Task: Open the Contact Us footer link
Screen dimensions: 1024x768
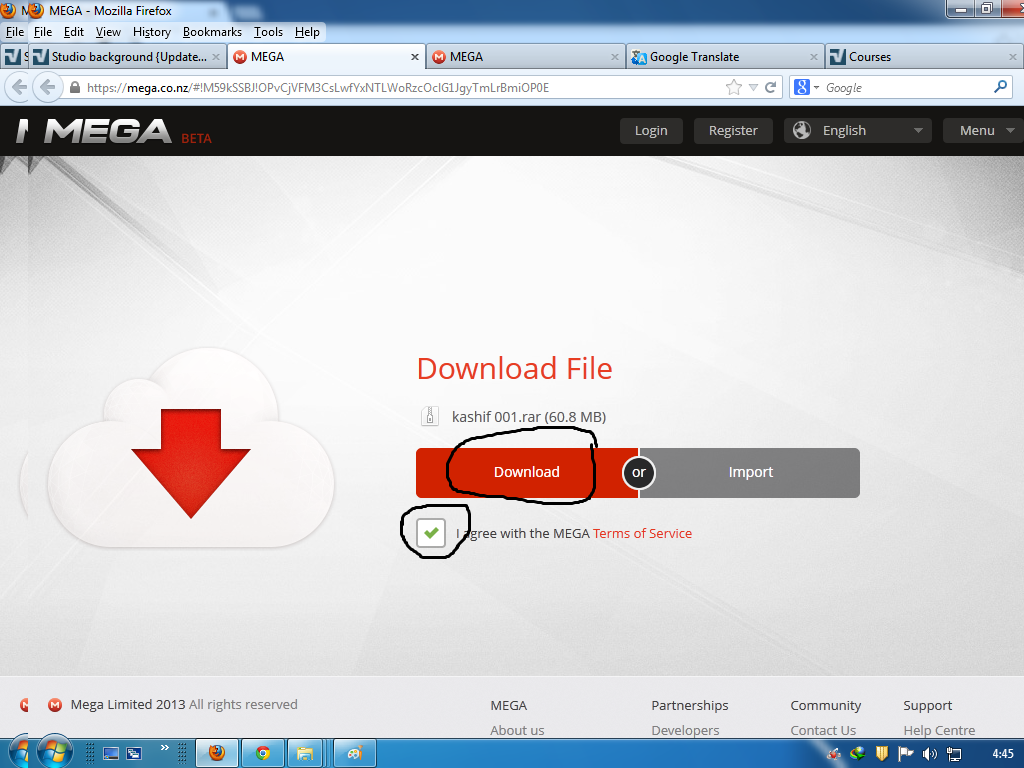Action: [823, 730]
